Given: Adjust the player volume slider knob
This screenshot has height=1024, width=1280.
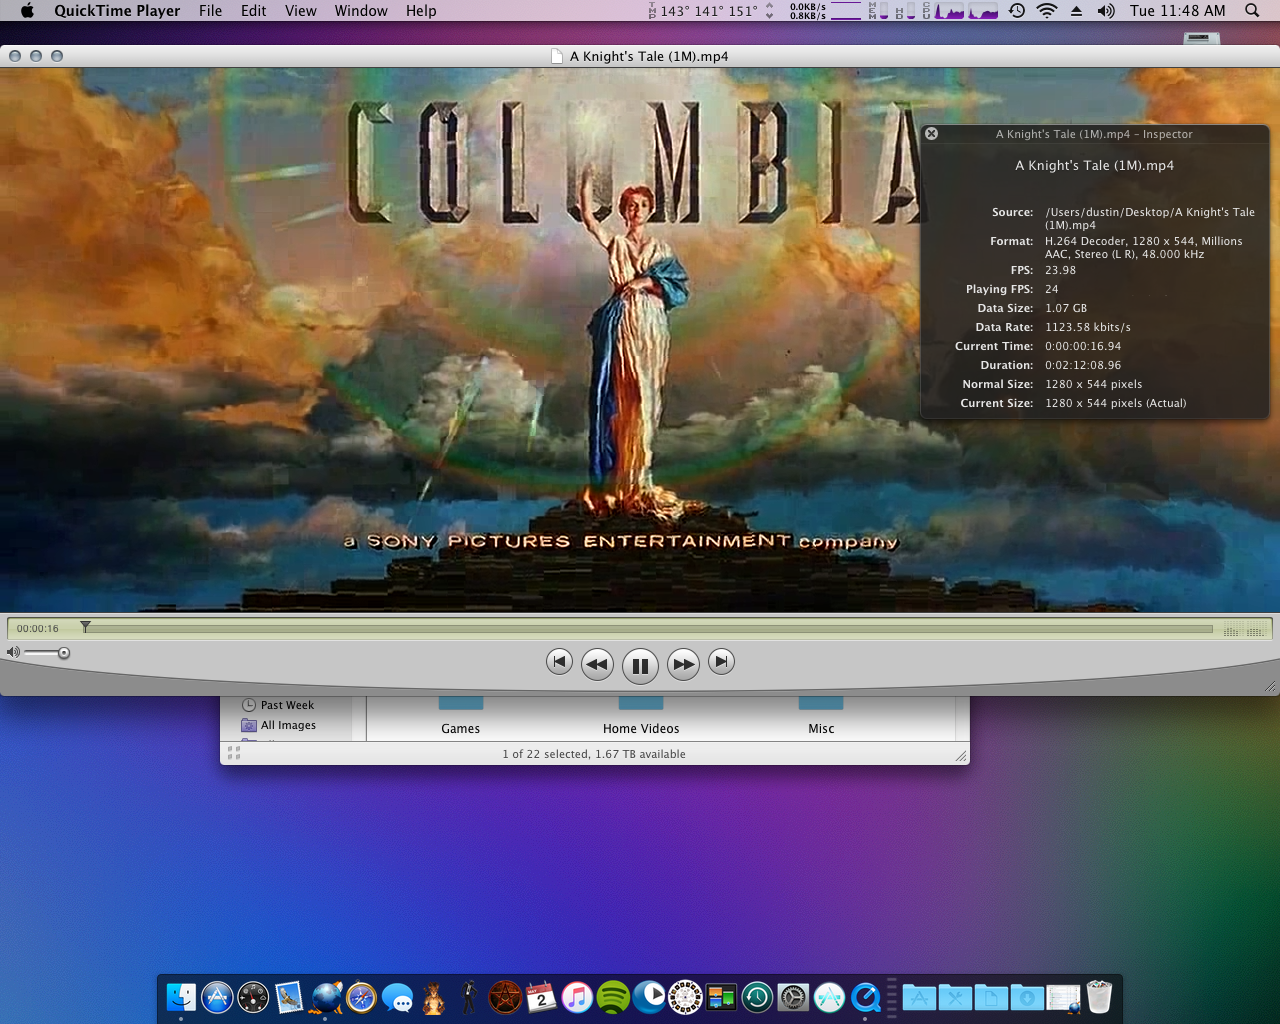Looking at the screenshot, I should click(64, 653).
